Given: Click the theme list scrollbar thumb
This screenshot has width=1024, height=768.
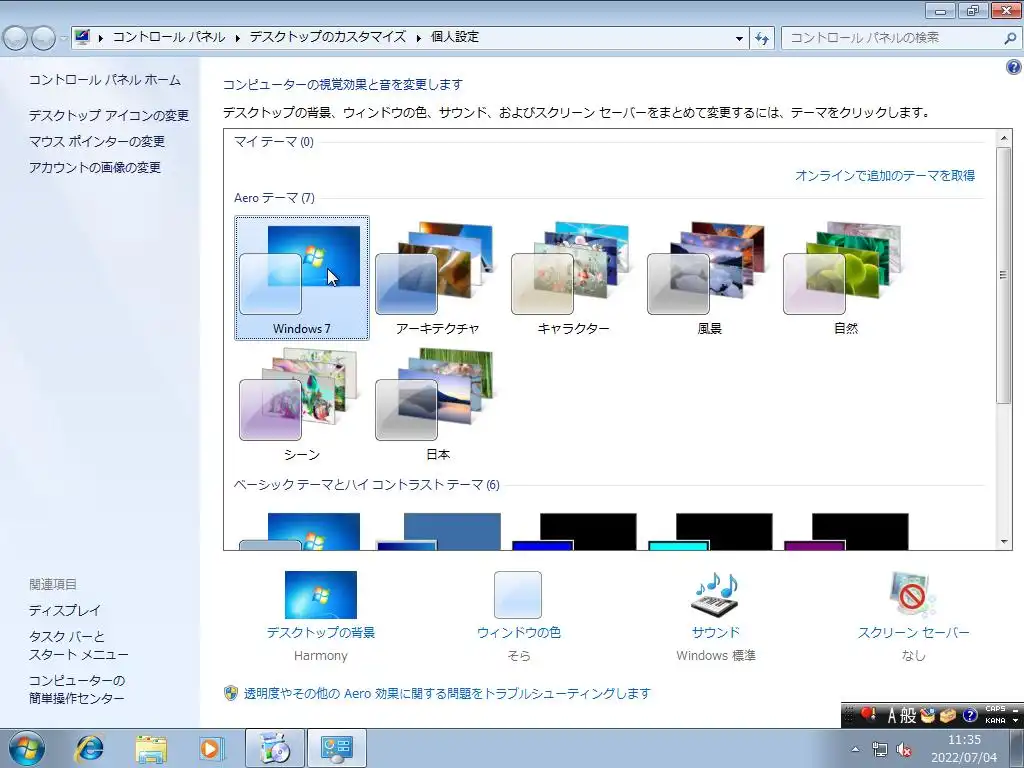Looking at the screenshot, I should tap(1004, 274).
